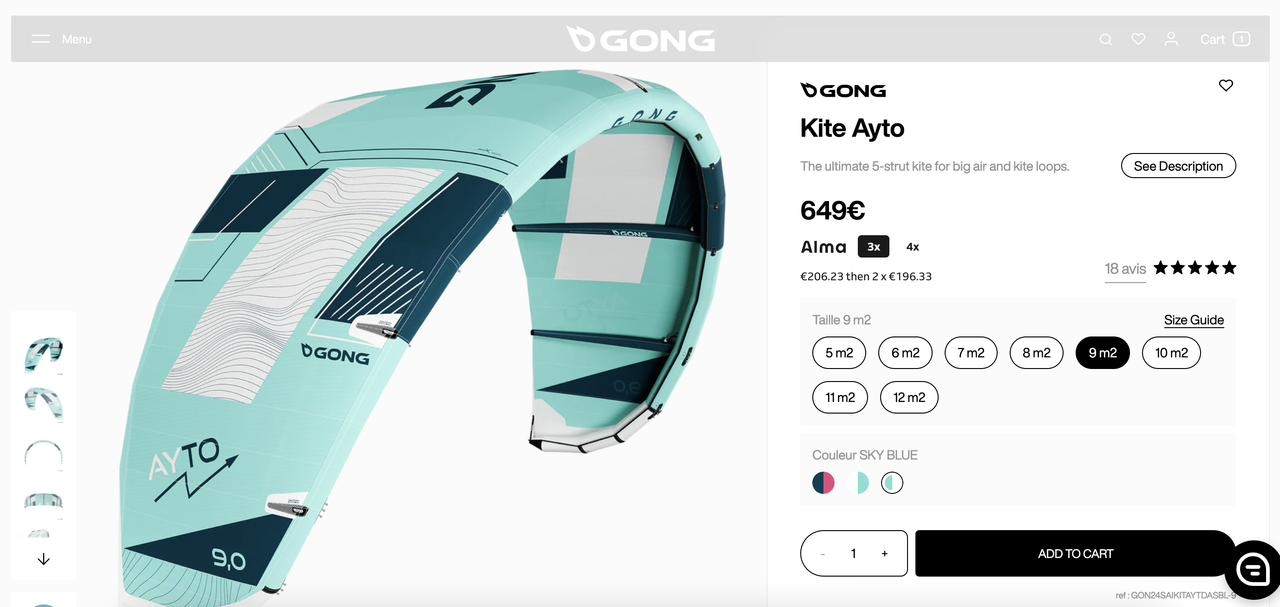Screen dimensions: 1280x607
Task: Select the 5 m2 size option
Action: [x=839, y=353]
